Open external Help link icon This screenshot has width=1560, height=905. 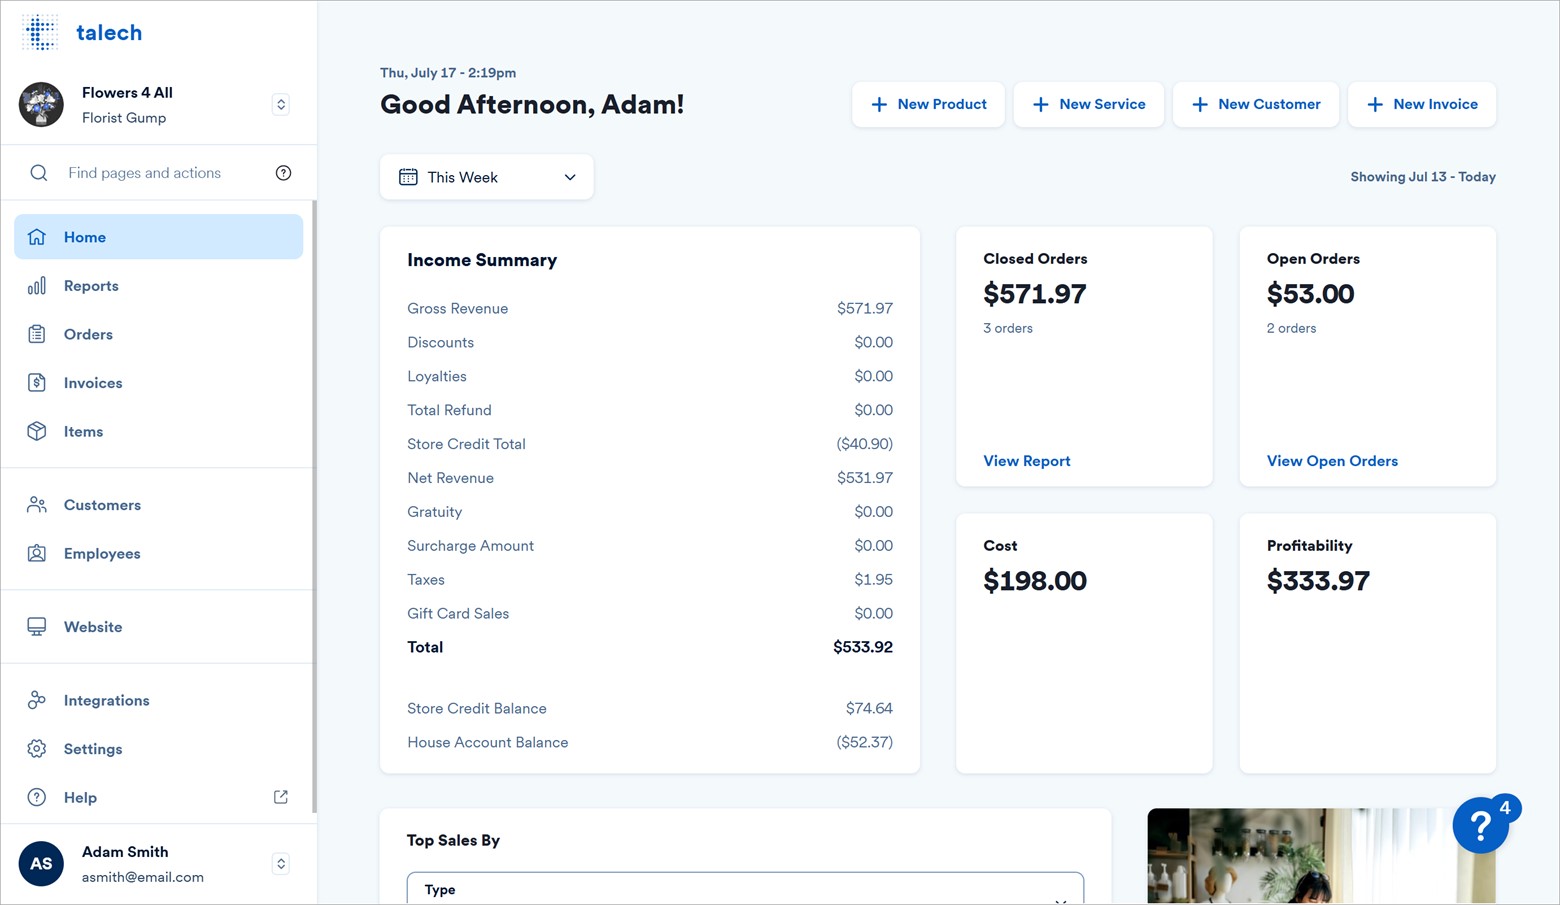[x=281, y=797]
